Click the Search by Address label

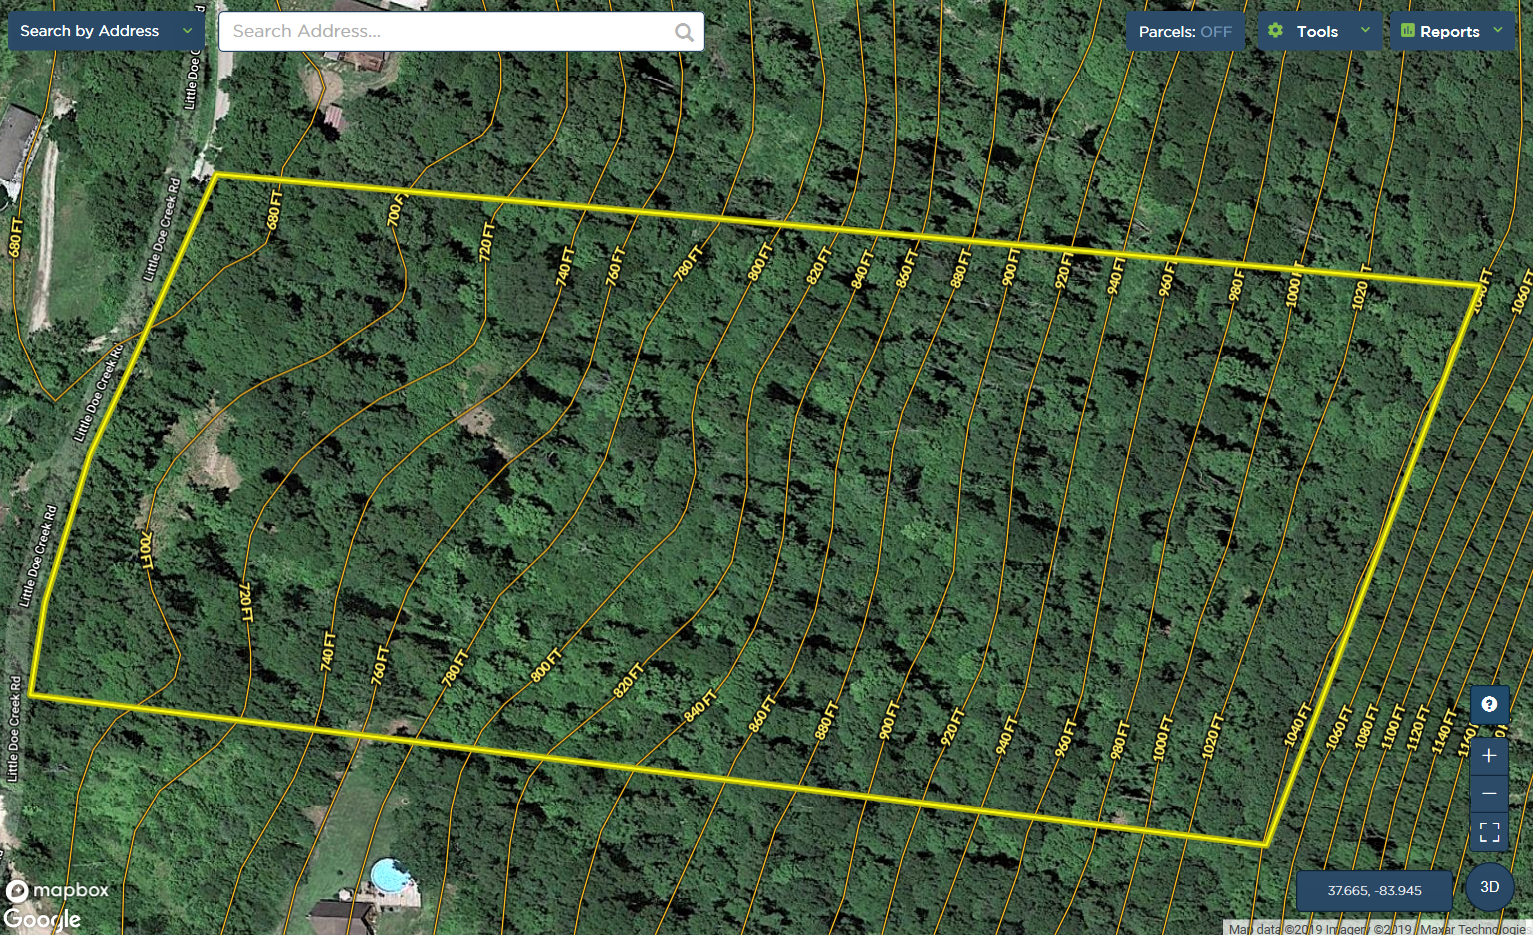click(90, 31)
